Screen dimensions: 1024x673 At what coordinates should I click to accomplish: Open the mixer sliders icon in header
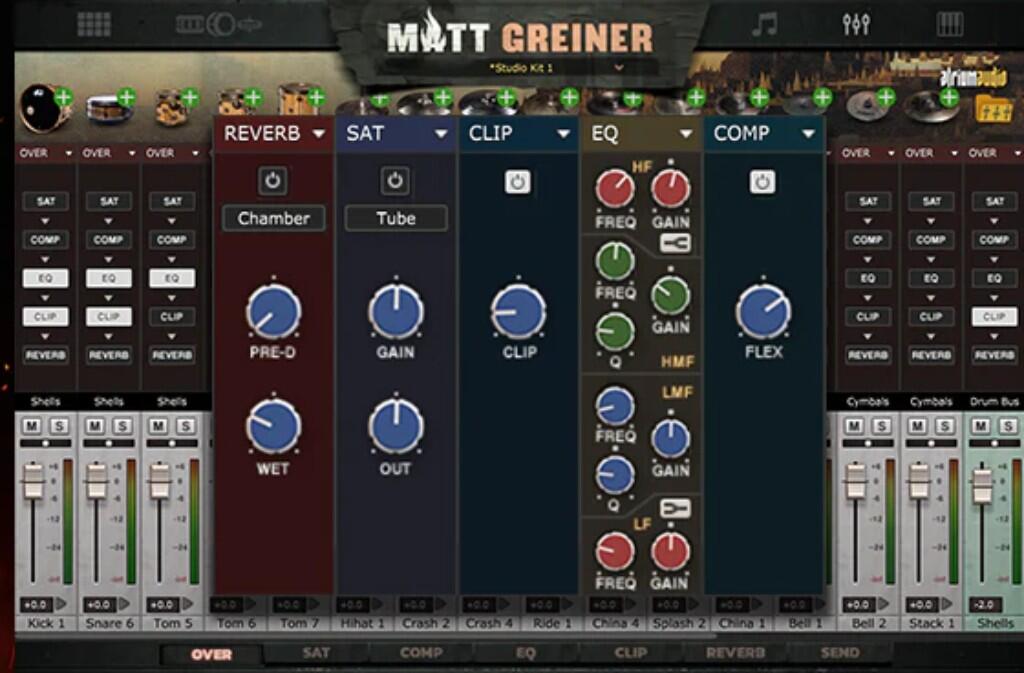856,25
